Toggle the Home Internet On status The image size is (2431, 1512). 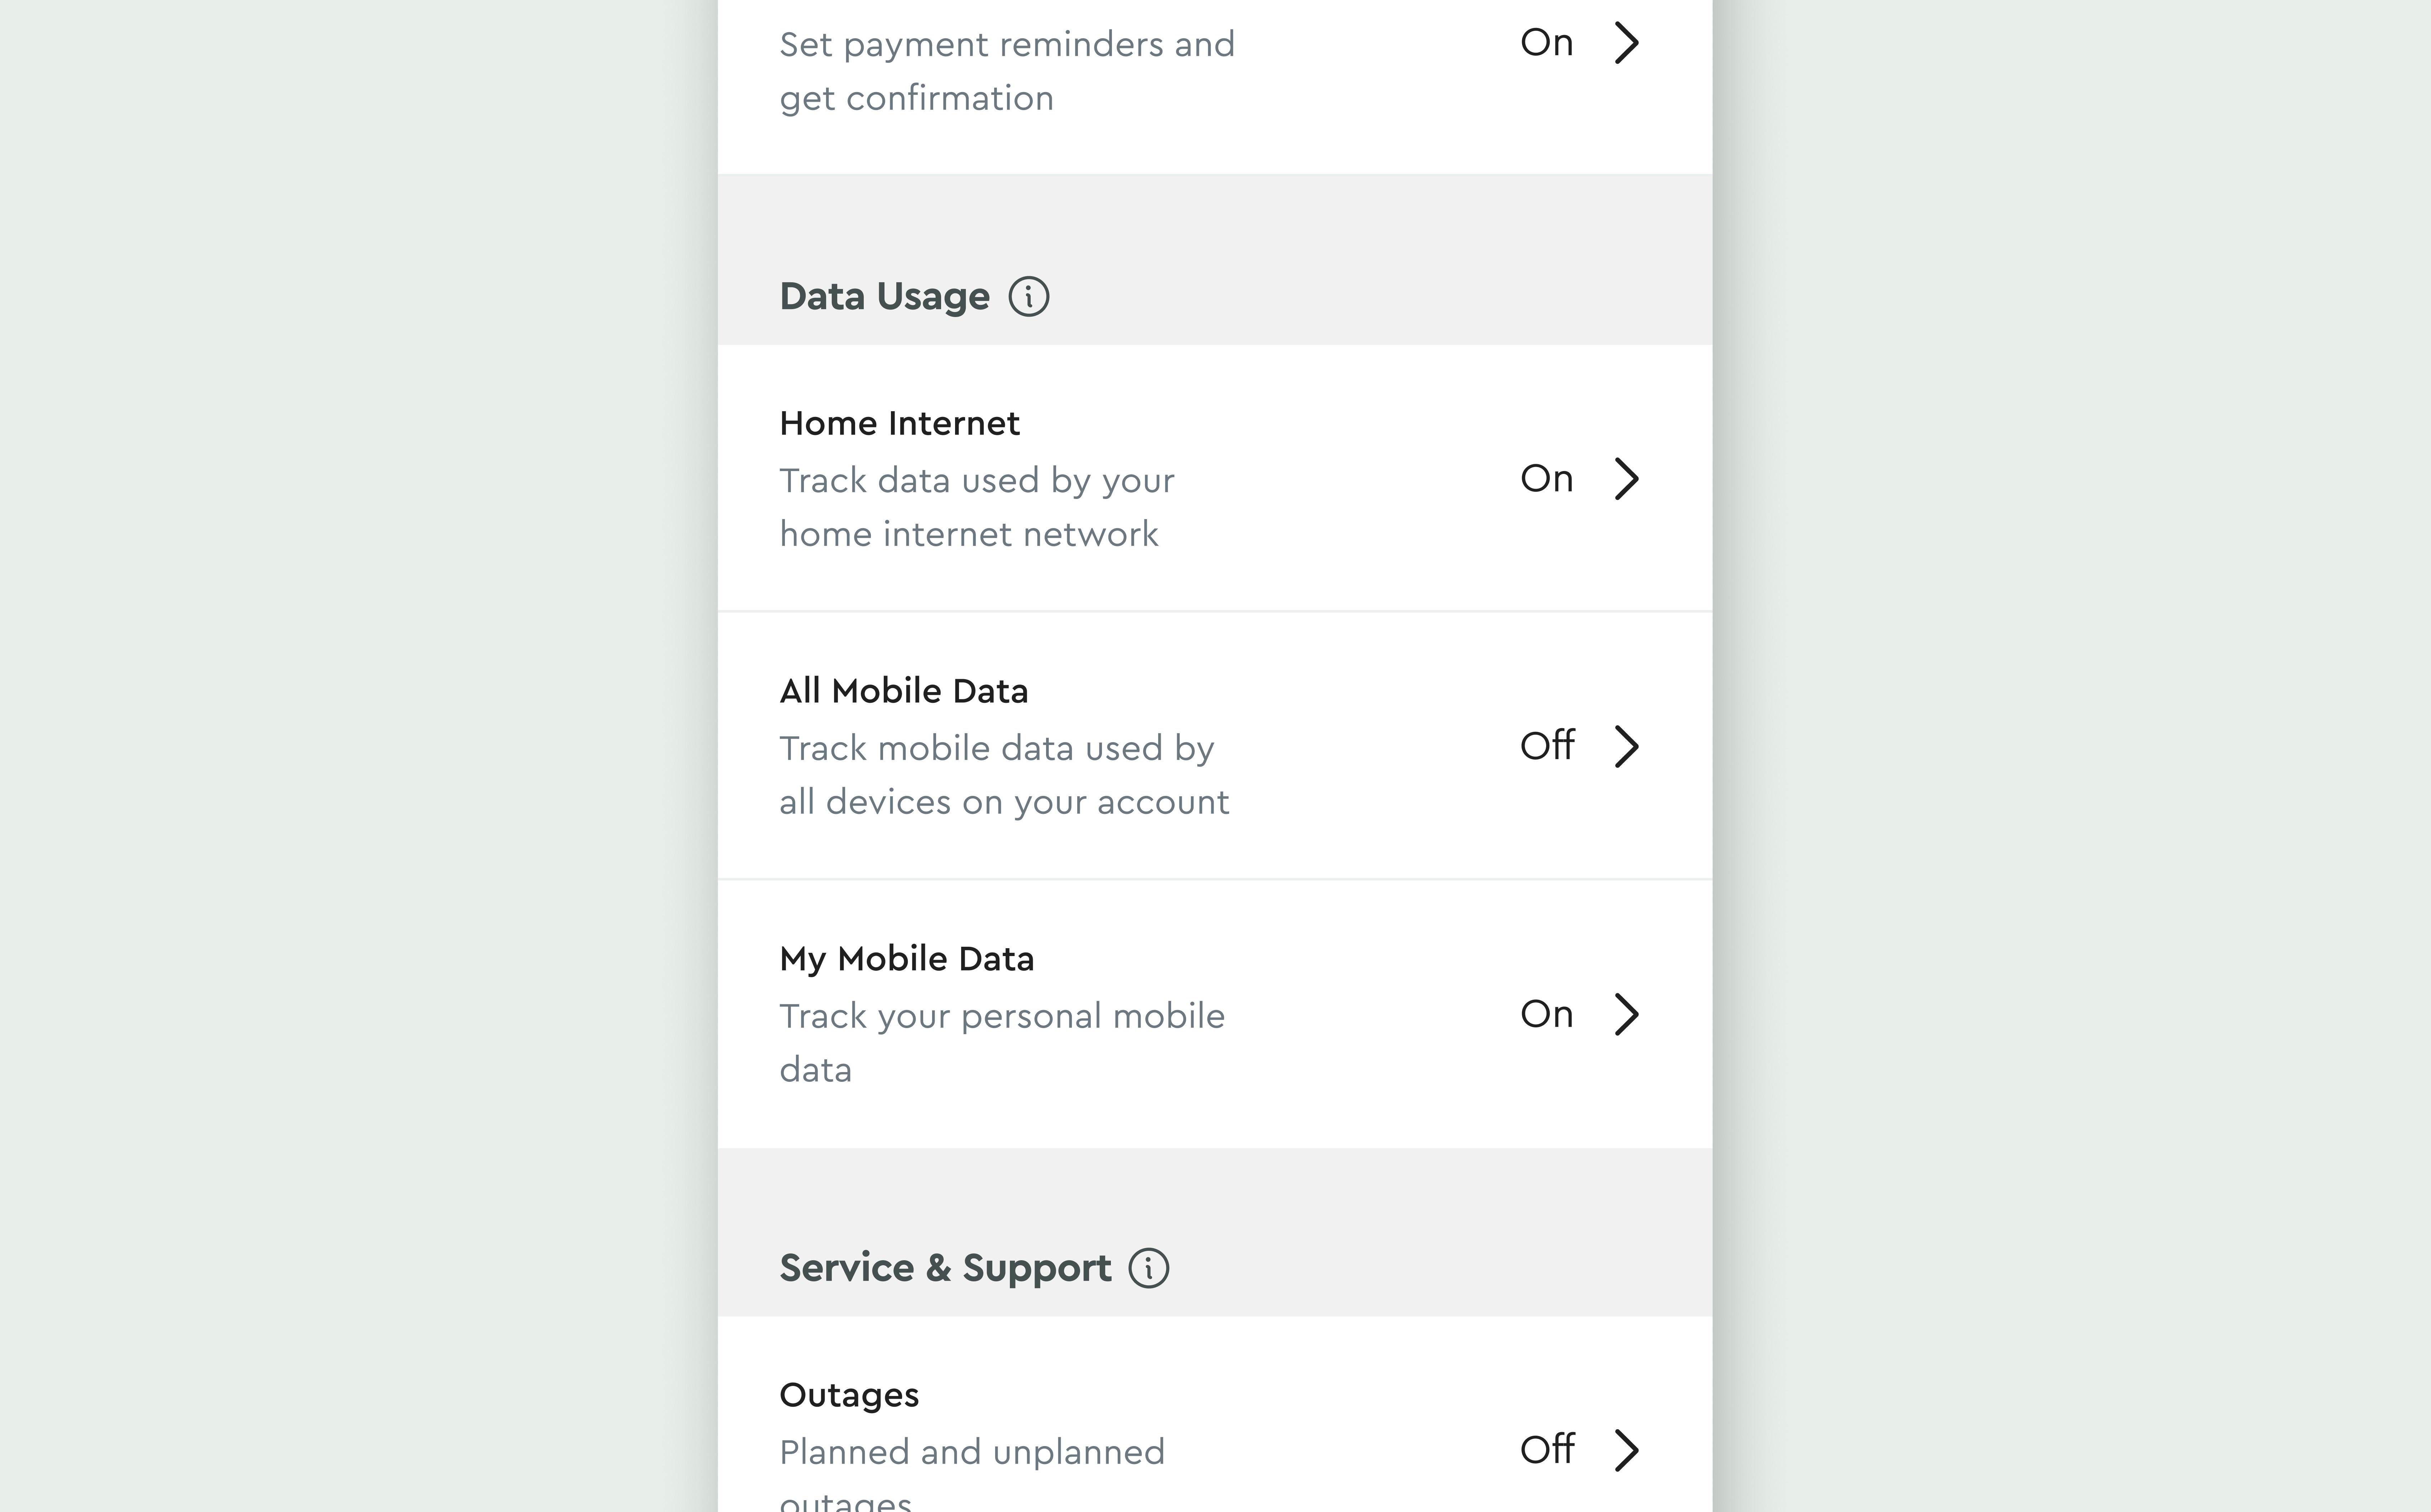pyautogui.click(x=1546, y=479)
